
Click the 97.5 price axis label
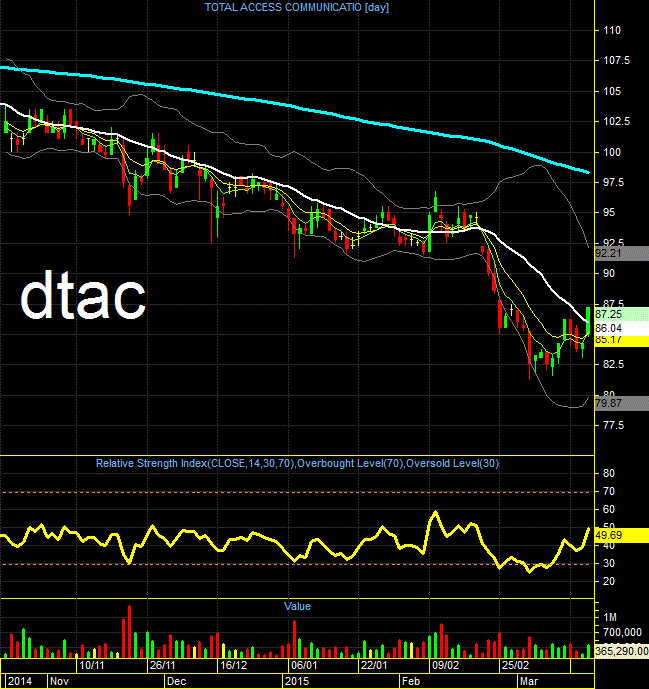click(x=613, y=182)
